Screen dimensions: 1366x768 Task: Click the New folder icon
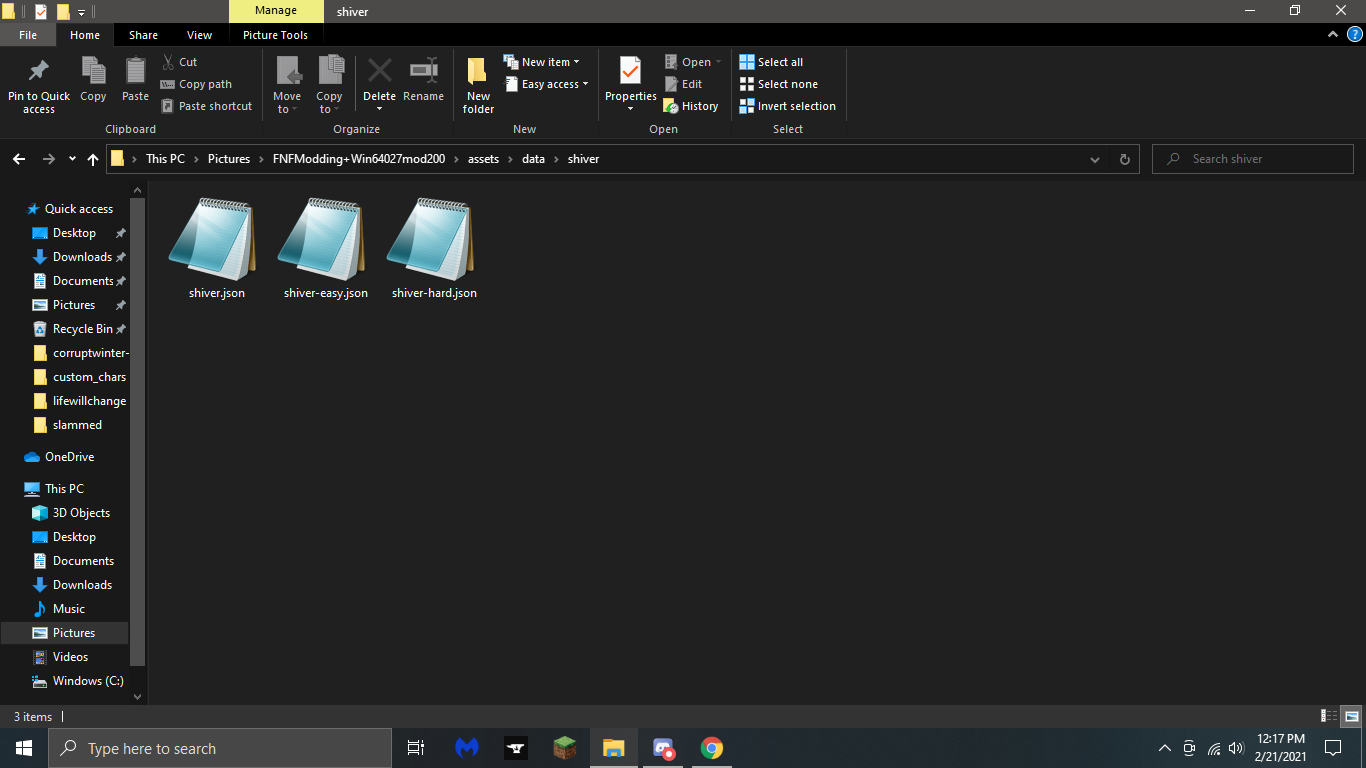coord(477,84)
